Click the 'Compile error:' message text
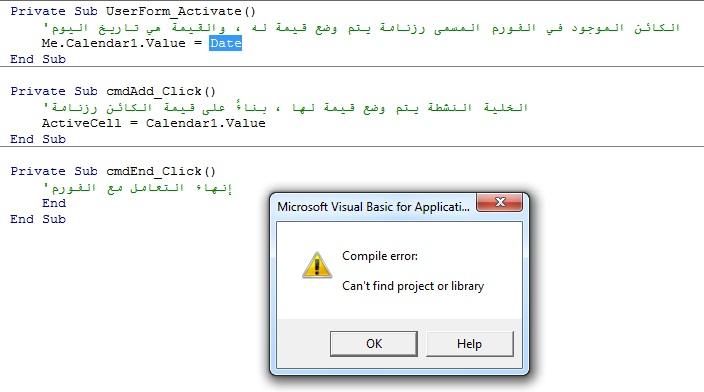The height and width of the screenshot is (392, 704). click(x=380, y=256)
